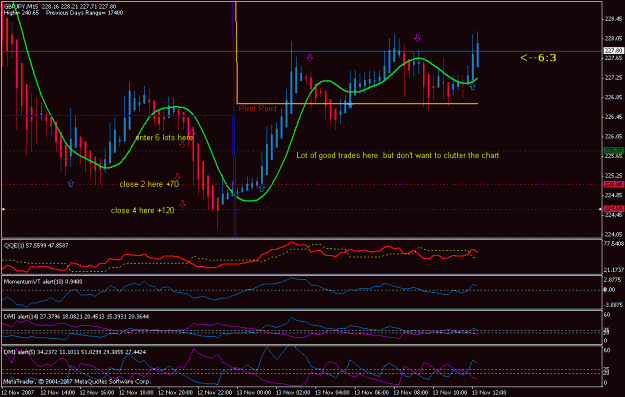Click the white 227.80 current price tag
Image resolution: width=625 pixels, height=397 pixels.
pos(613,51)
